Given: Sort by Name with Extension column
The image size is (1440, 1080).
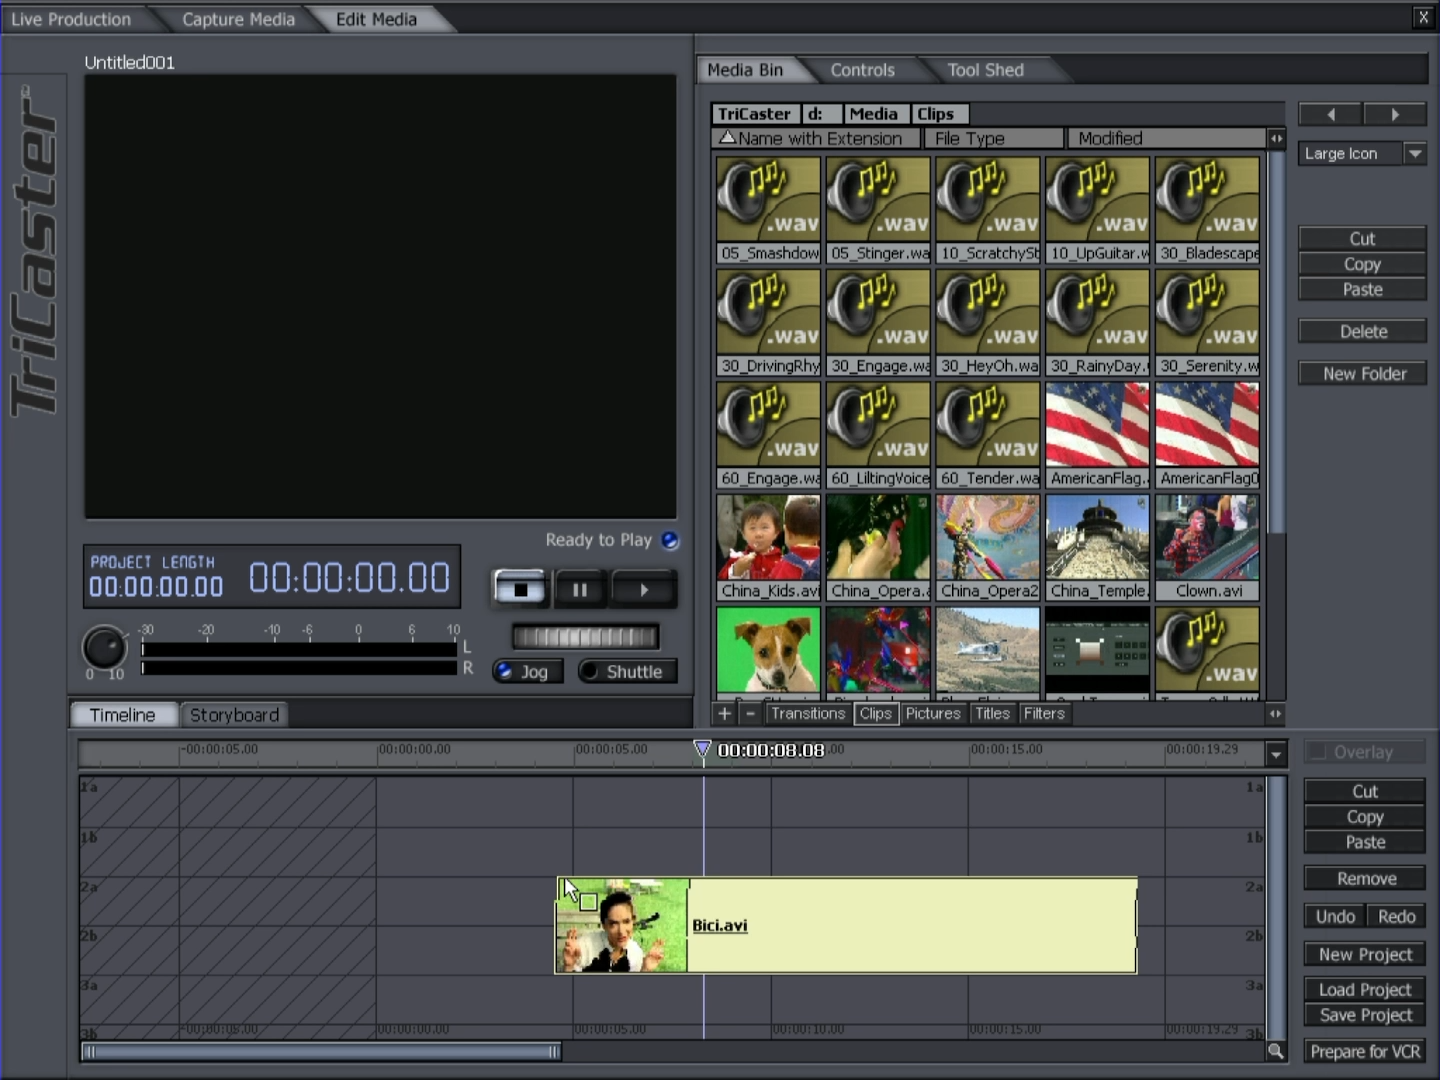Looking at the screenshot, I should (x=815, y=138).
